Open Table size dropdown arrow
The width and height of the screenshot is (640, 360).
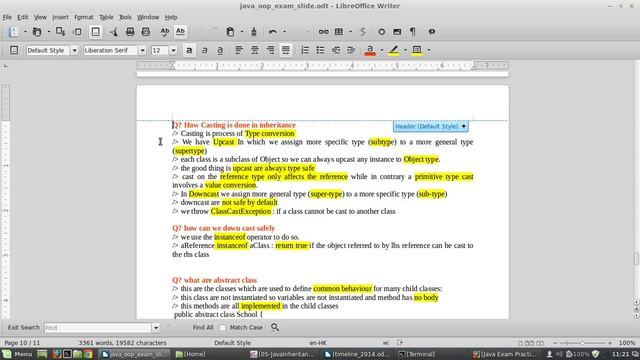click(350, 32)
